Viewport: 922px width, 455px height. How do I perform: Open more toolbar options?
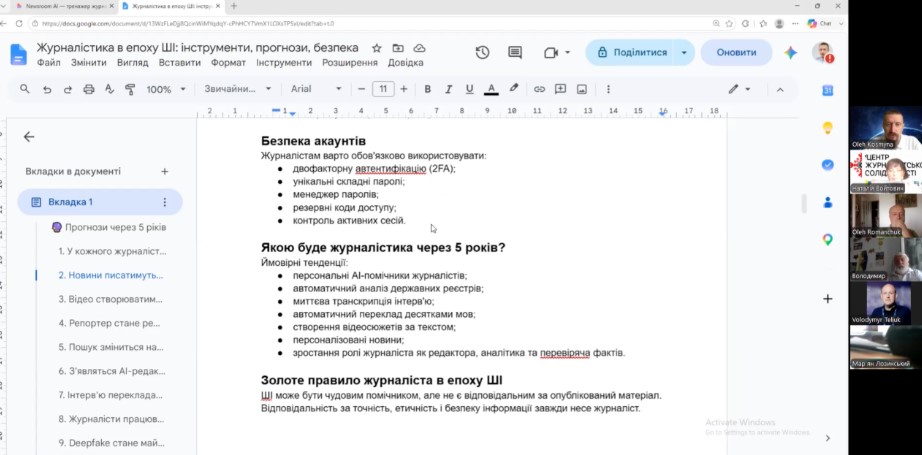click(x=608, y=89)
